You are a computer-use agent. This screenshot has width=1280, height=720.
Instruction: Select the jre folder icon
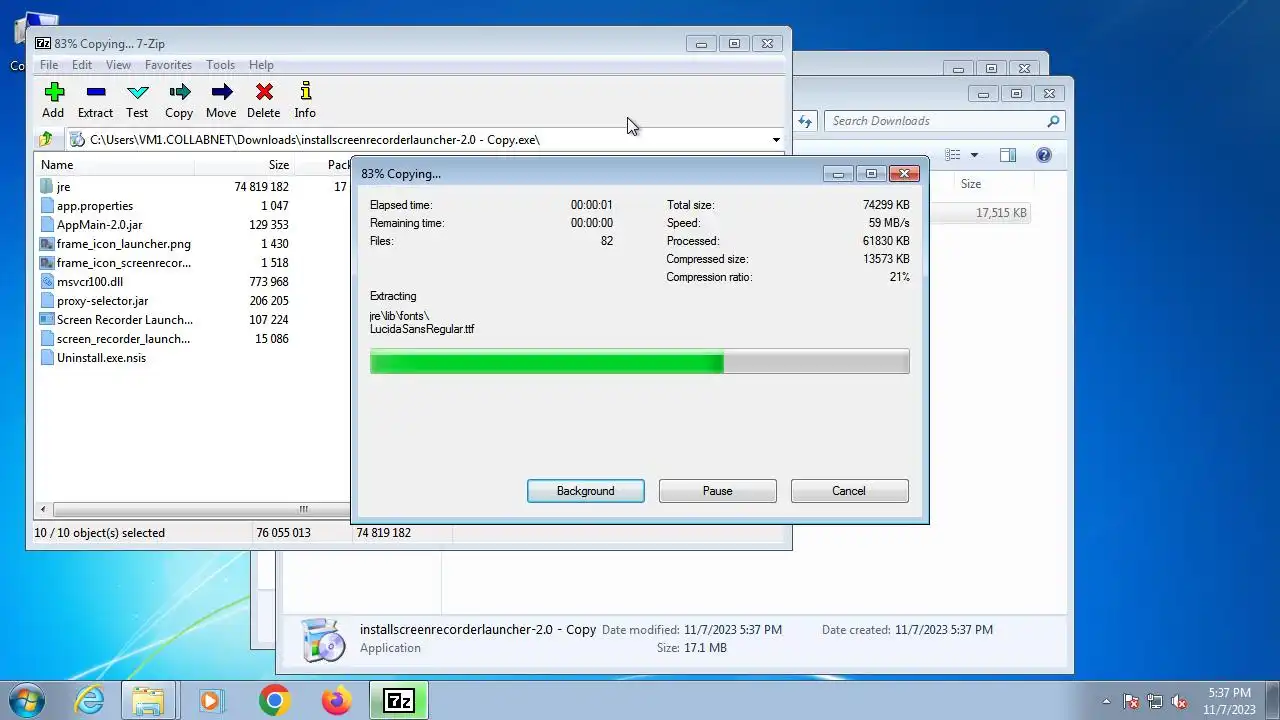[x=47, y=187]
